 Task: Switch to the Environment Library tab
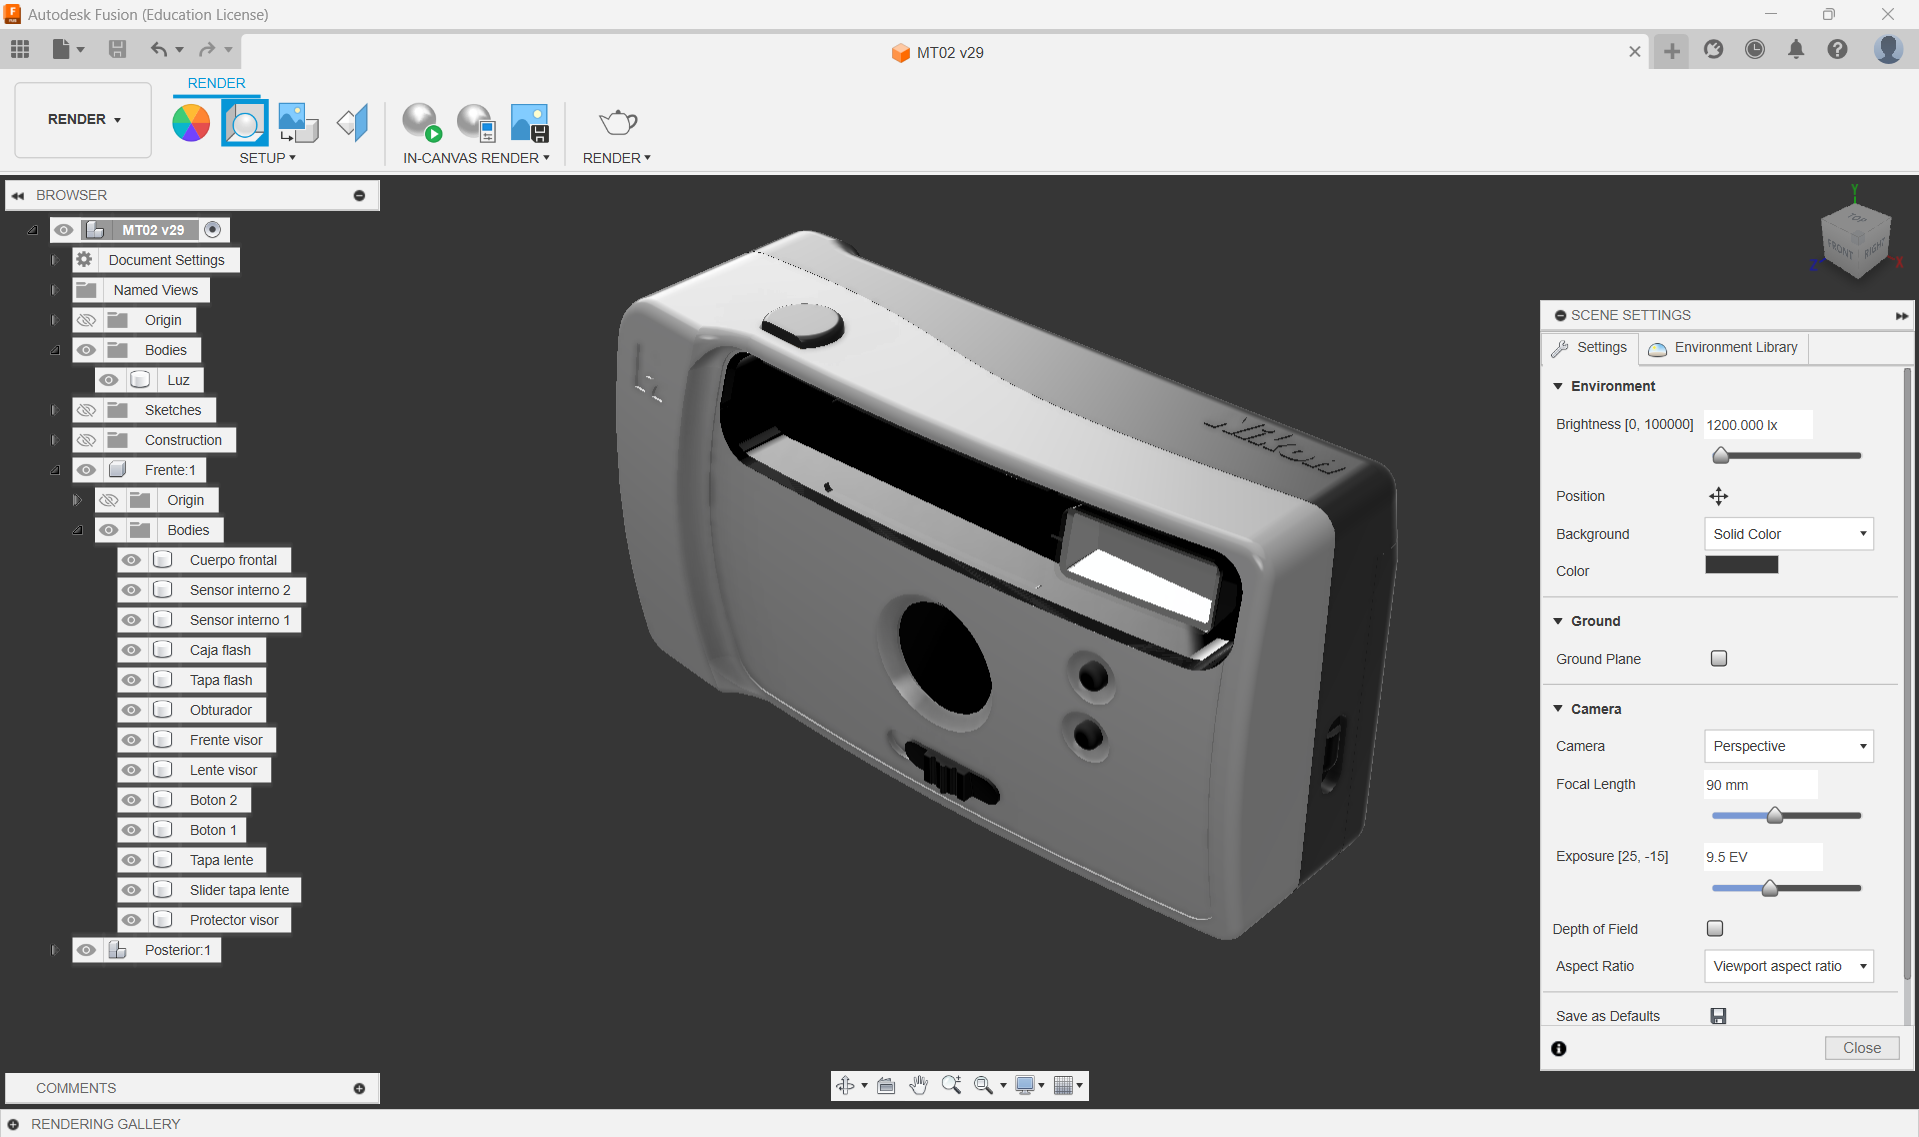click(1723, 348)
